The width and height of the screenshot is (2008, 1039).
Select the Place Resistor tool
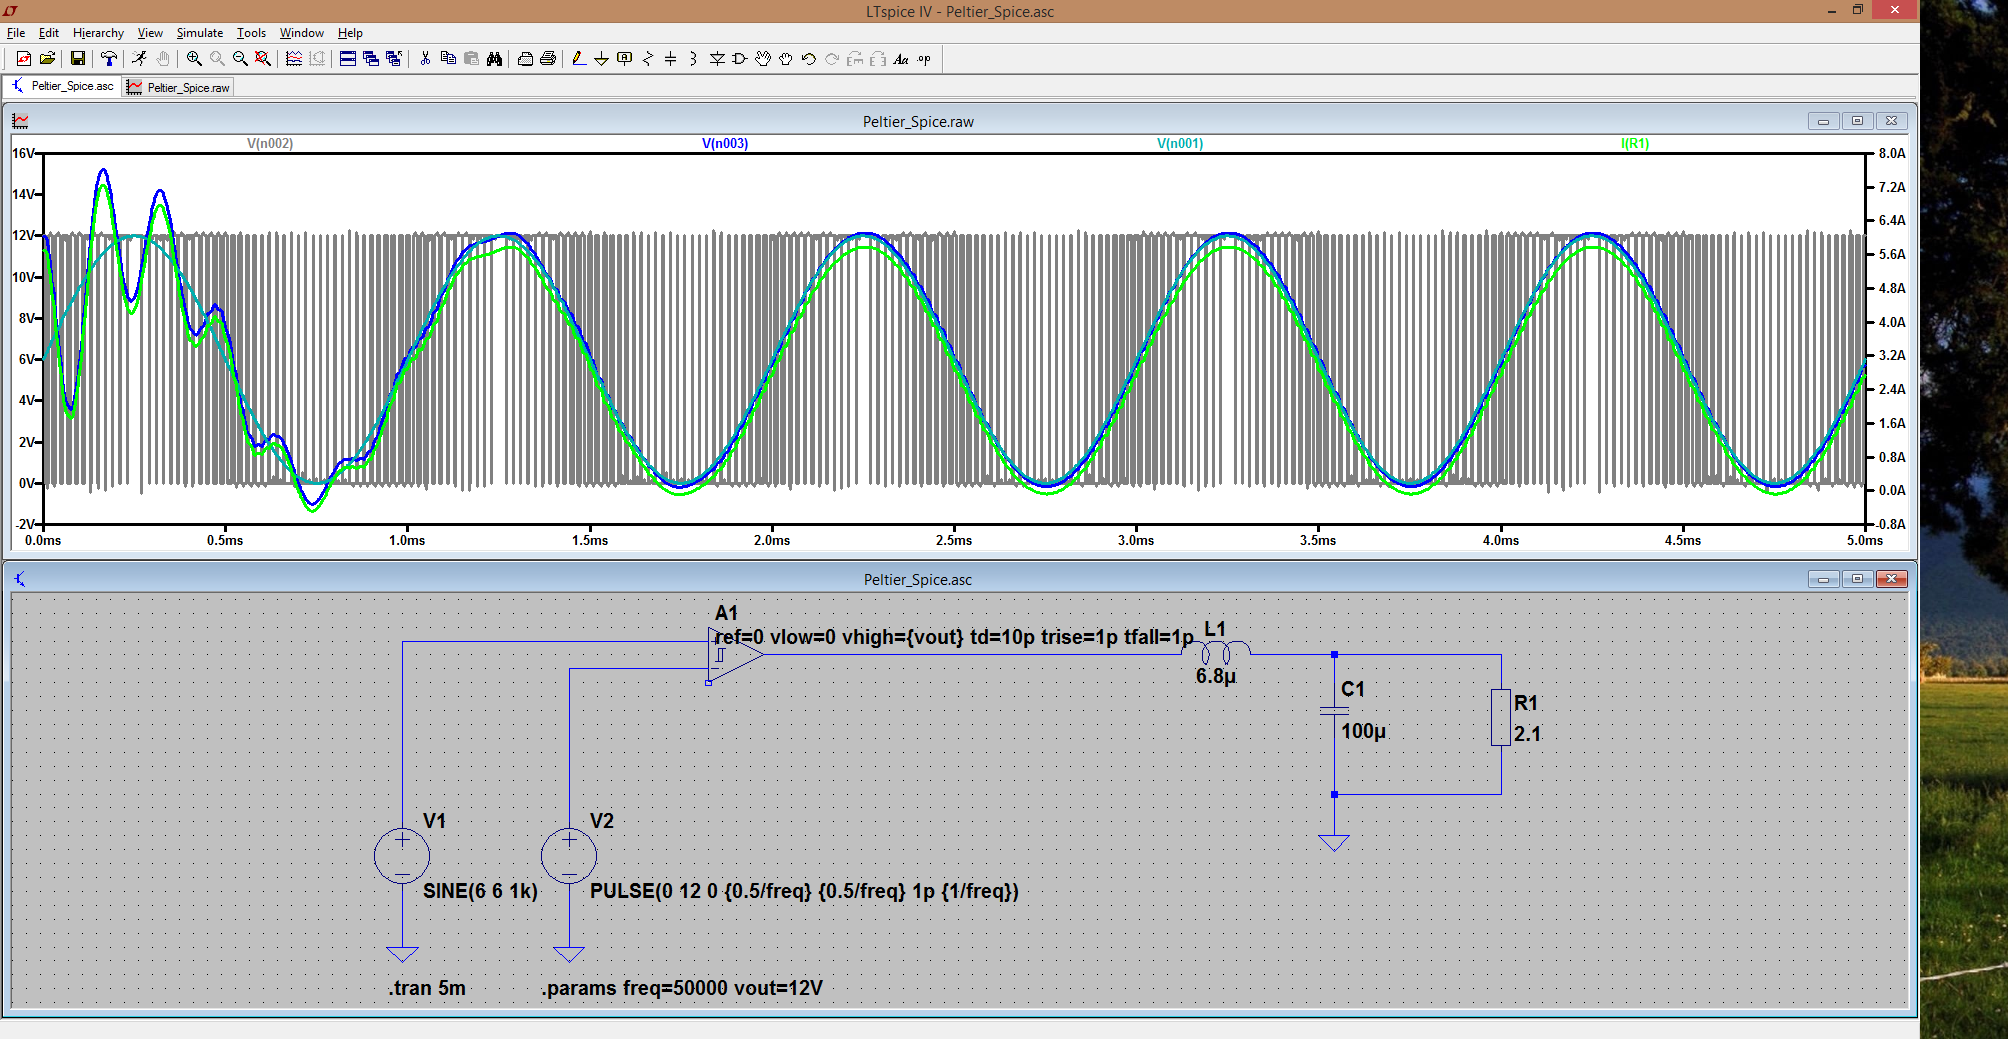(648, 59)
